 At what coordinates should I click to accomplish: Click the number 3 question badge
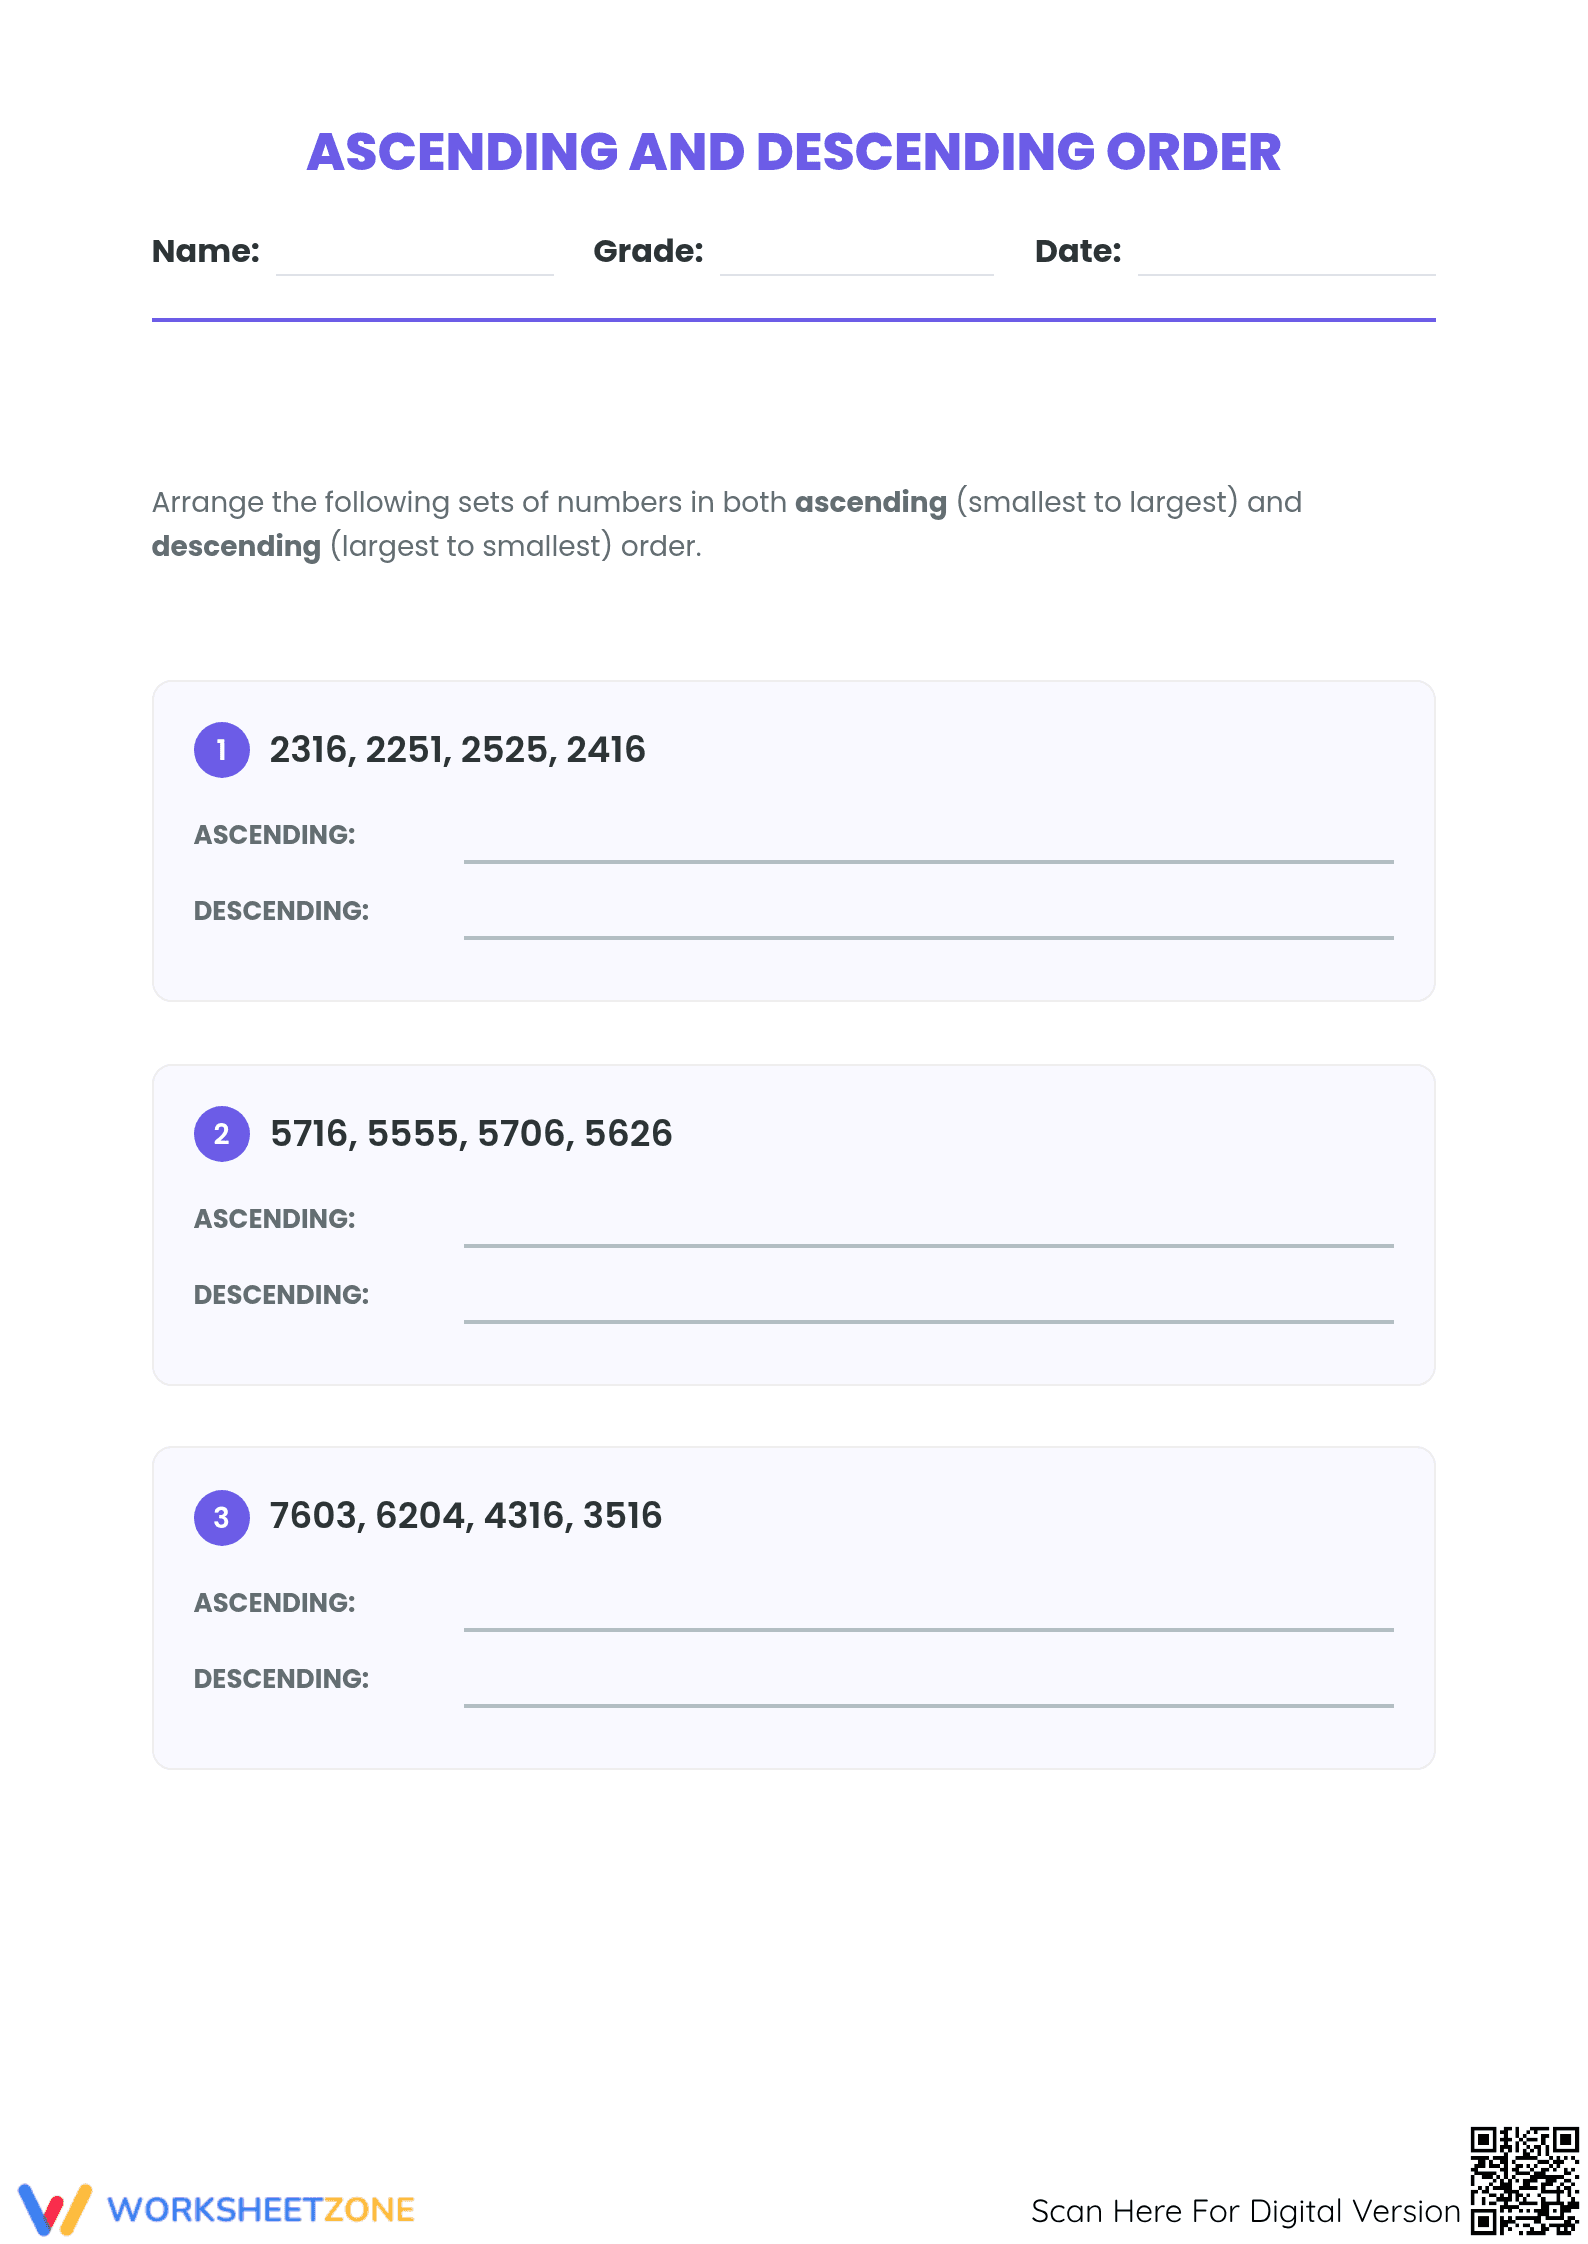tap(222, 1518)
